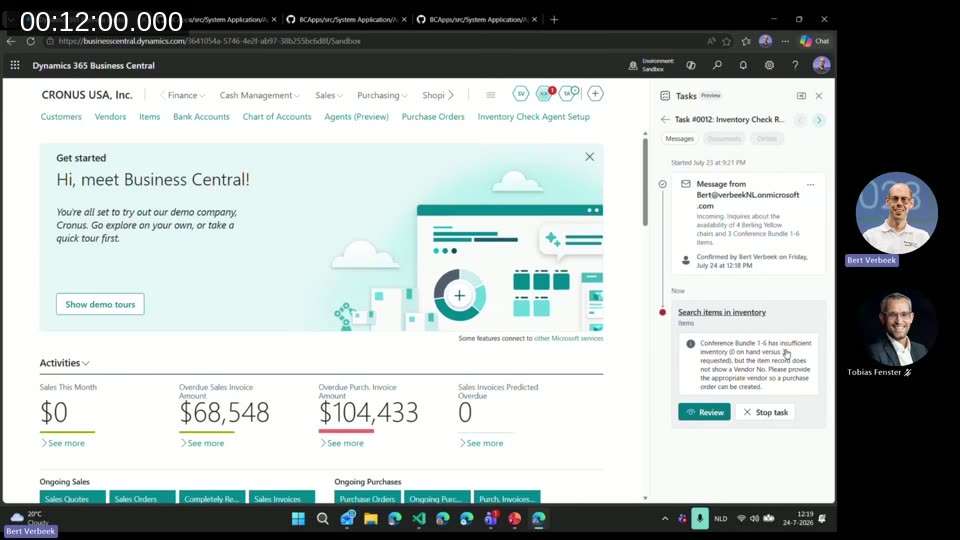Viewport: 960px width, 540px height.
Task: Click the TA agent icon
Action: click(x=568, y=94)
